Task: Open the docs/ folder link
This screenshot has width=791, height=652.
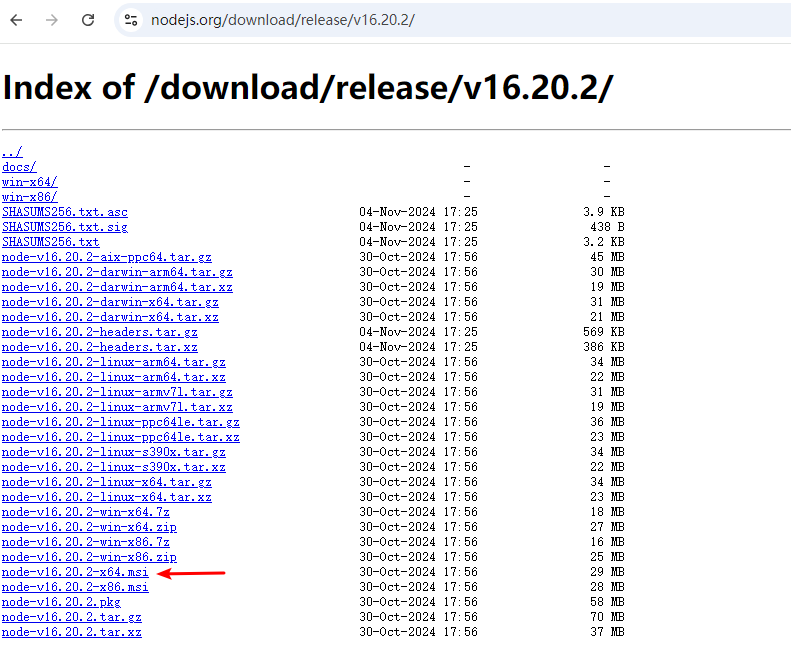Action: click(19, 167)
